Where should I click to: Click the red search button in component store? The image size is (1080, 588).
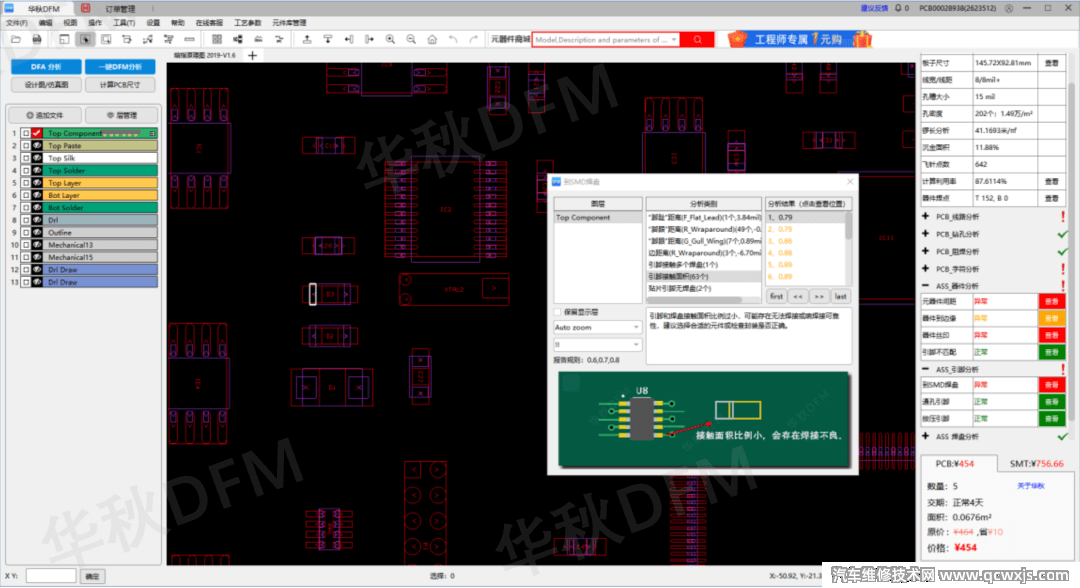[x=697, y=40]
